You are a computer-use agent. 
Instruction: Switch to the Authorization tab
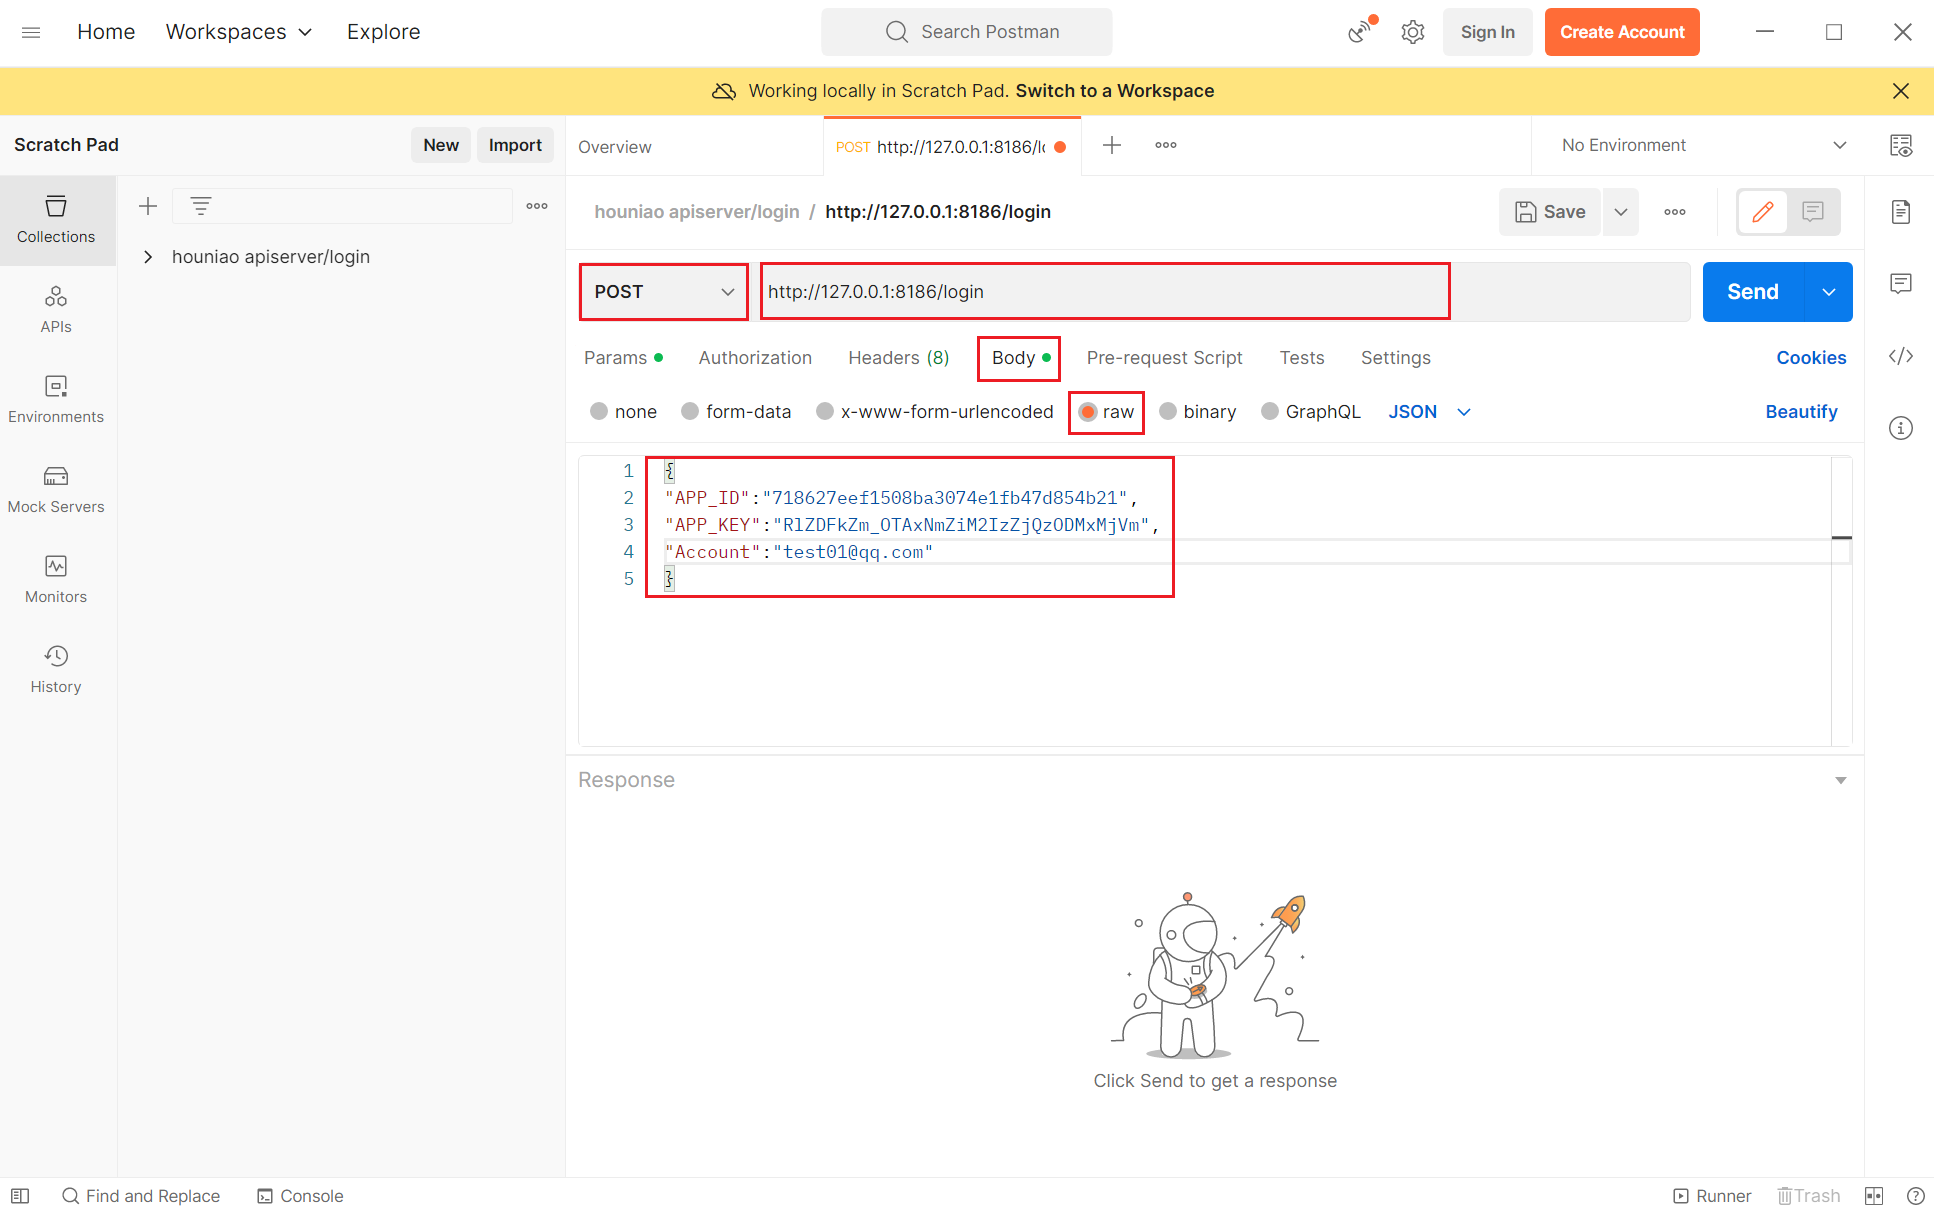[755, 358]
